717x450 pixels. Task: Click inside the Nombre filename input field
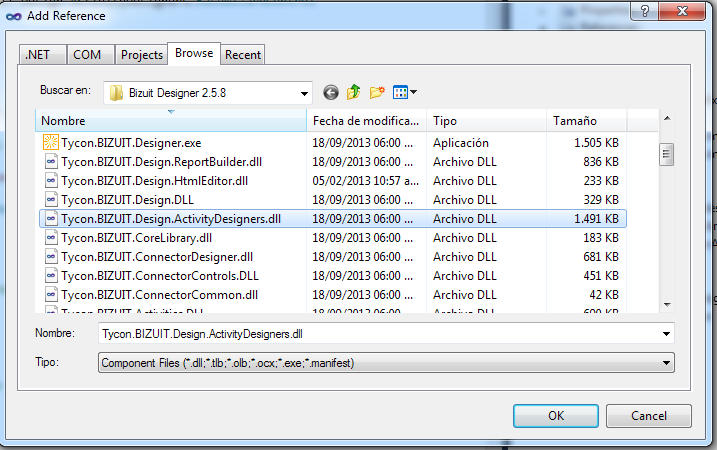point(380,334)
